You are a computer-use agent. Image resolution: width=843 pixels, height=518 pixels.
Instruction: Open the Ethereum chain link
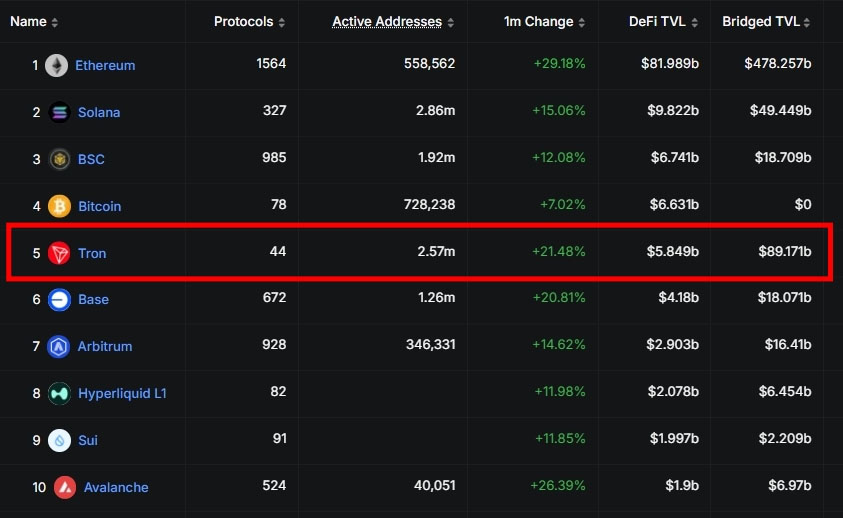click(105, 66)
